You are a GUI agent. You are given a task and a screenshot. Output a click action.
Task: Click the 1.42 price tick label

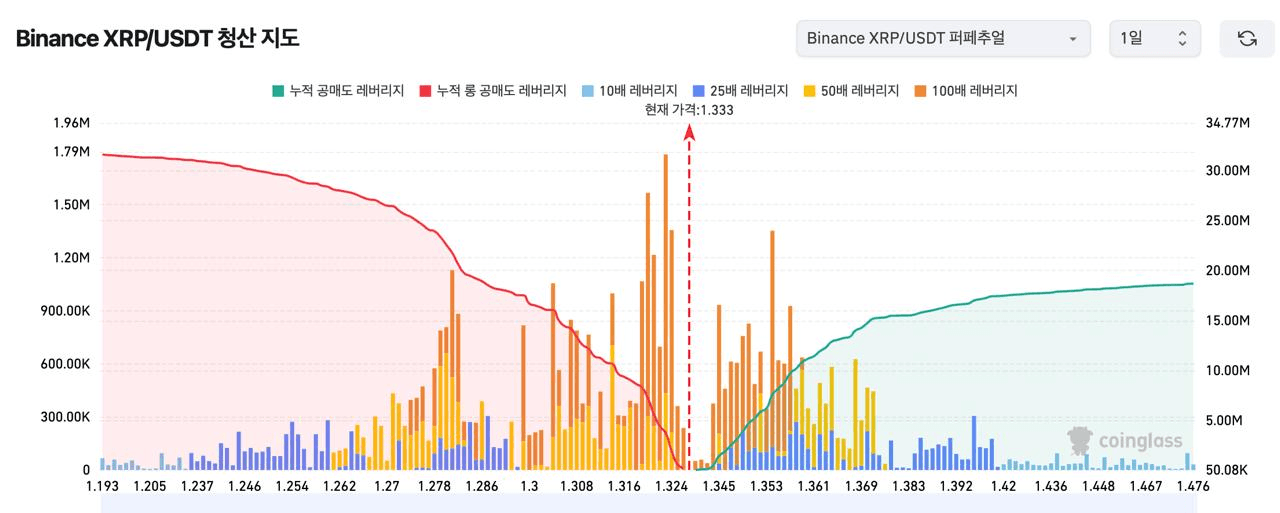coord(1004,486)
